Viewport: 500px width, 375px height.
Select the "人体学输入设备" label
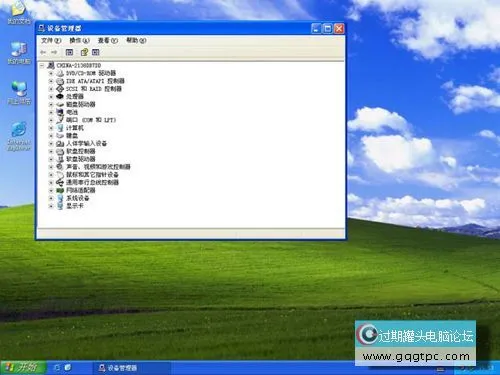pos(86,143)
